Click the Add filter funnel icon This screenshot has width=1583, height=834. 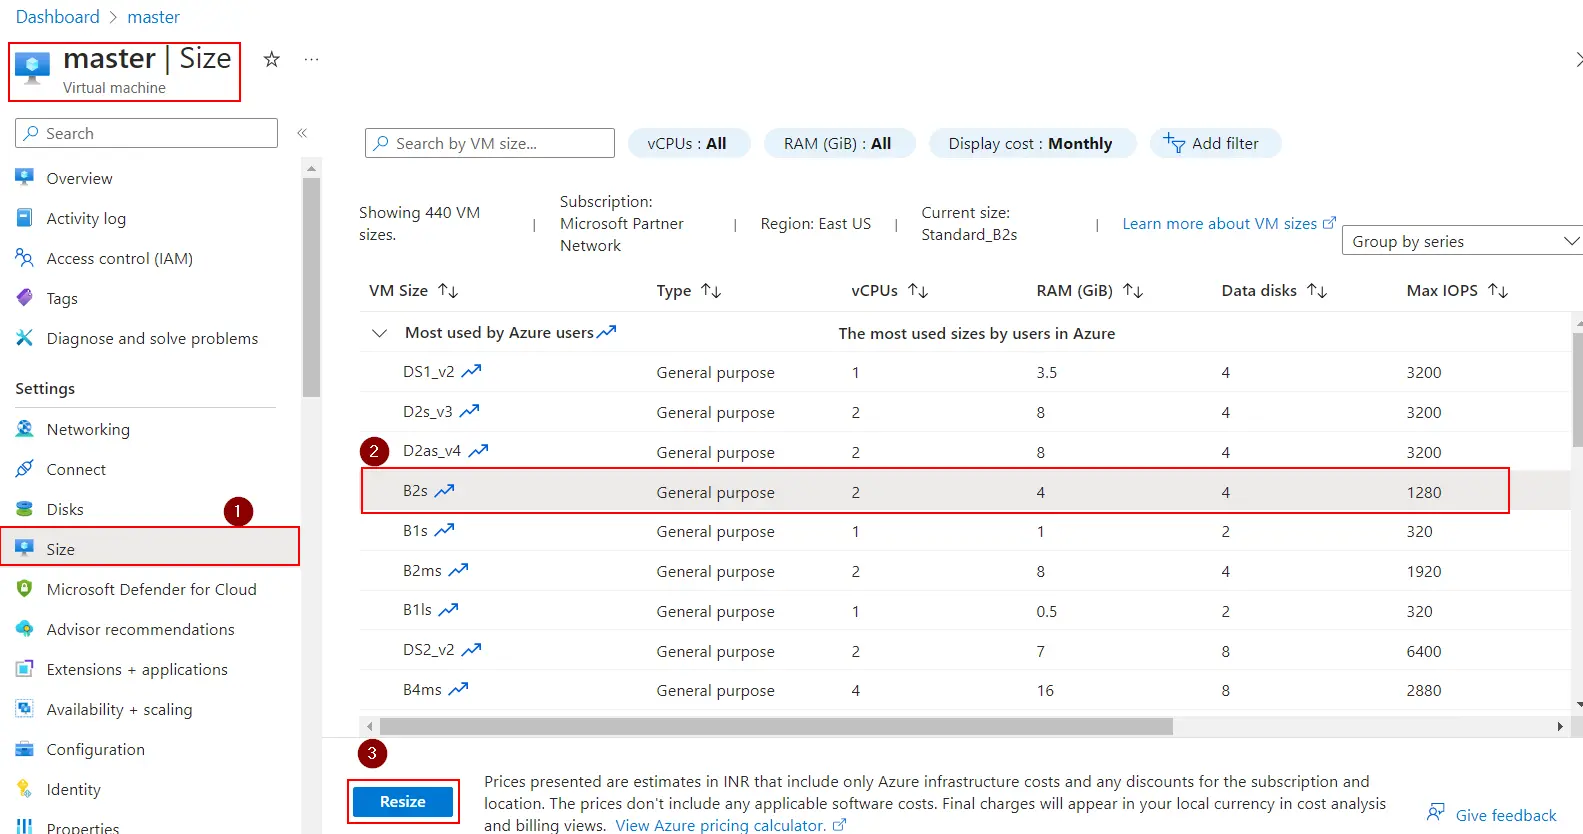(x=1174, y=144)
